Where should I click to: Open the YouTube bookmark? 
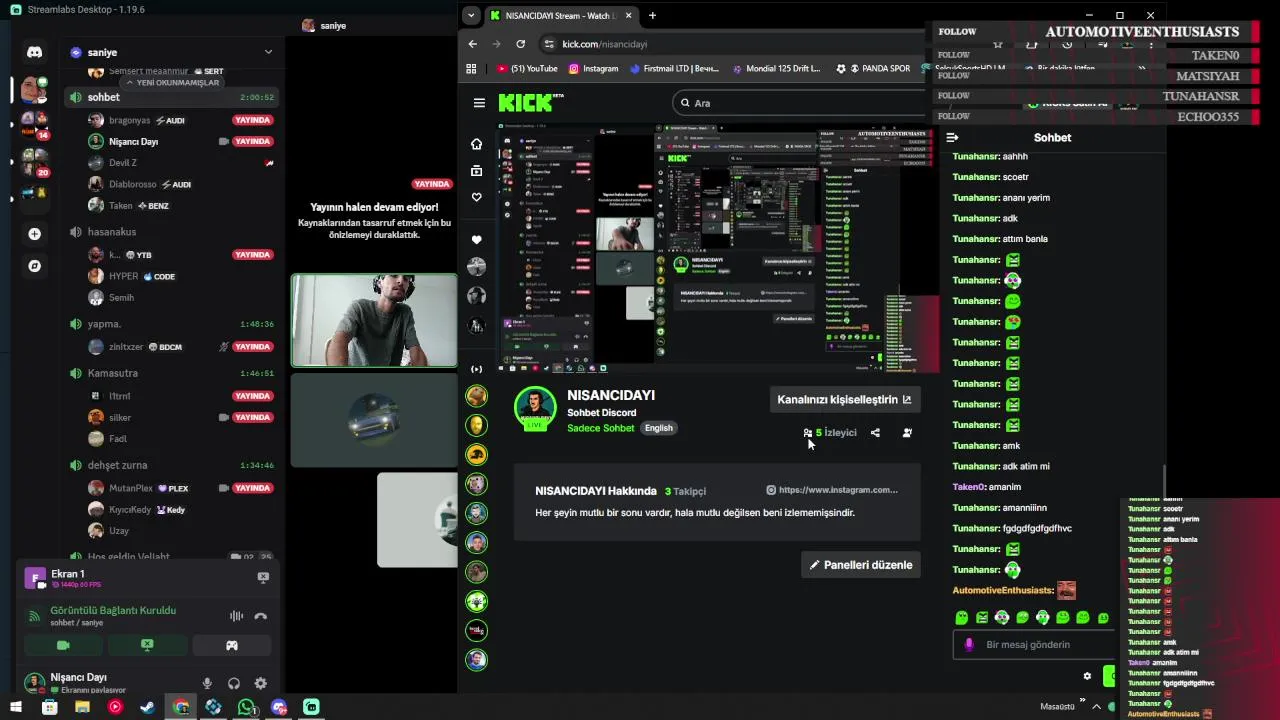click(x=527, y=69)
